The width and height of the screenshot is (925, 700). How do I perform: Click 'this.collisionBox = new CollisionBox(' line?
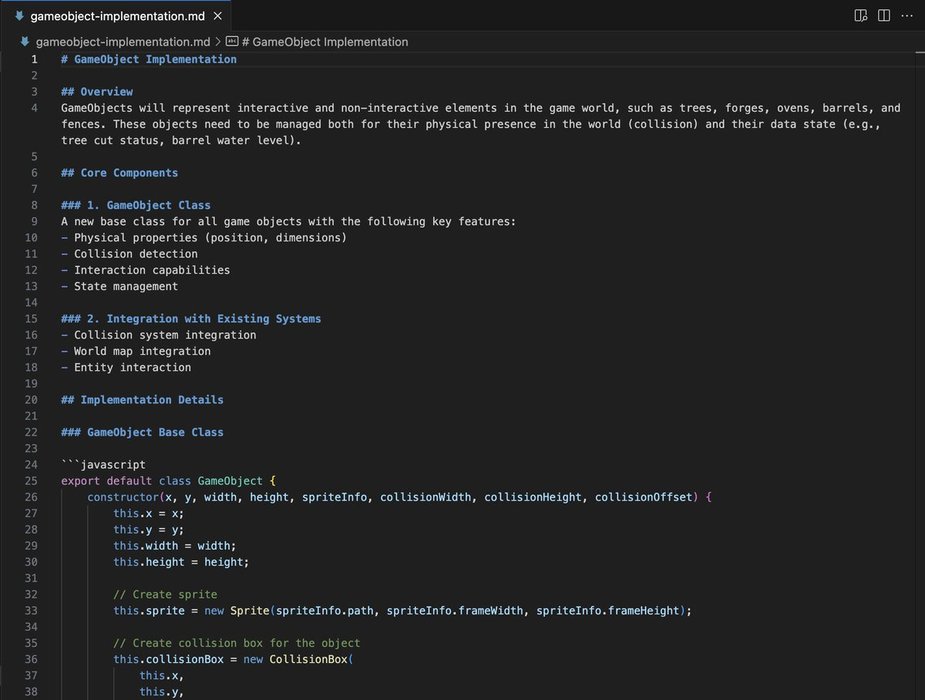pos(233,659)
